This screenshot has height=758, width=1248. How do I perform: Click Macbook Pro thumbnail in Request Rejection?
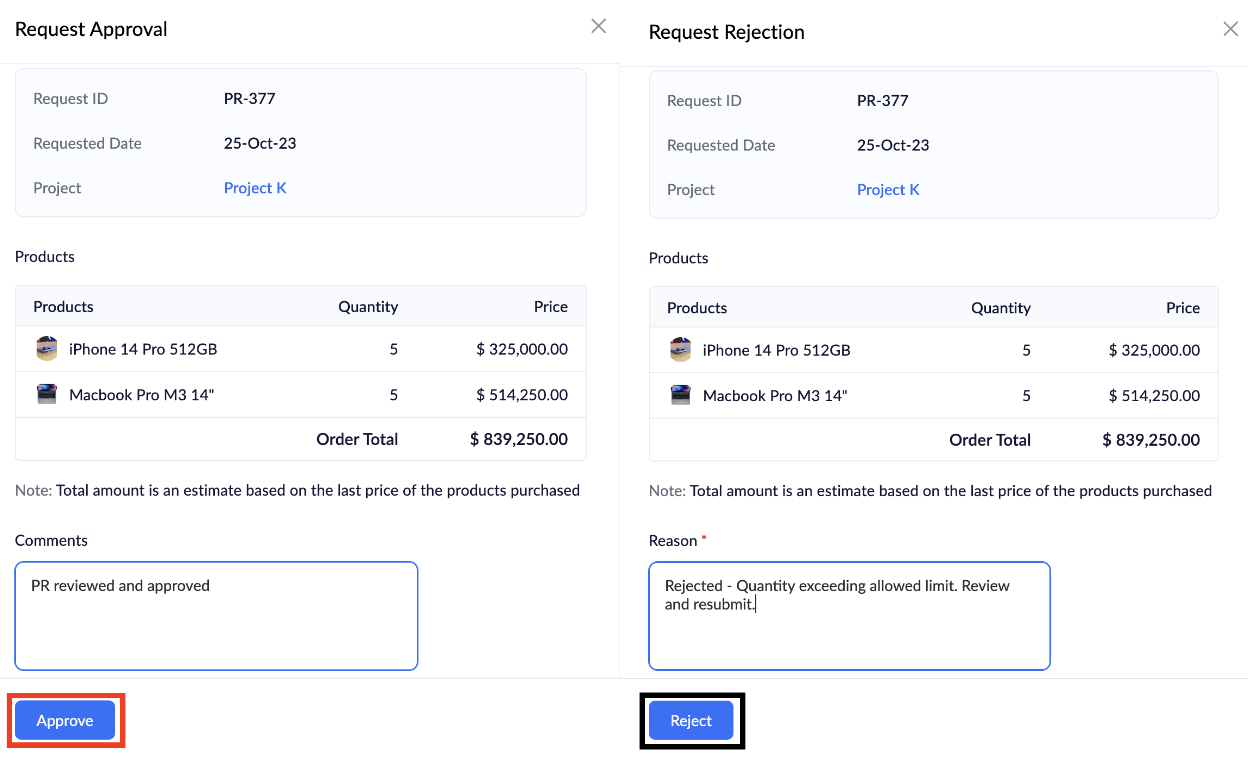(680, 395)
